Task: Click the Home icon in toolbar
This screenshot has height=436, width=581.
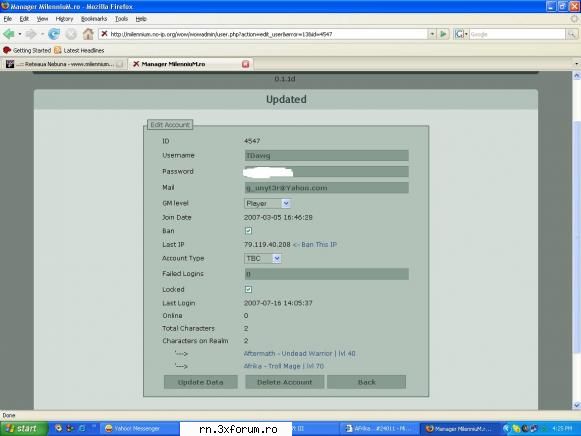Action: [88, 34]
